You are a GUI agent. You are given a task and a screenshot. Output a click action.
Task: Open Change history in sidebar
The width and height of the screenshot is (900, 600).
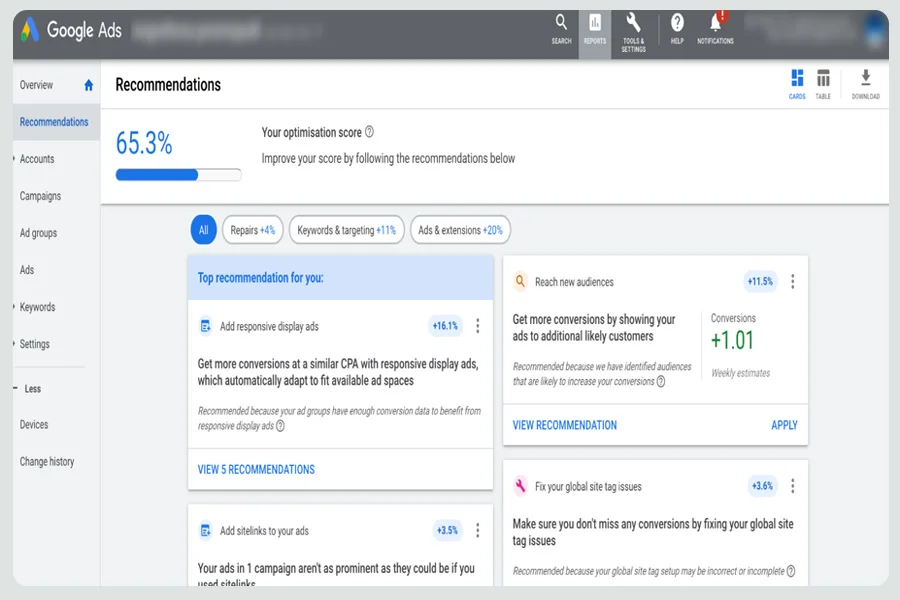[47, 462]
